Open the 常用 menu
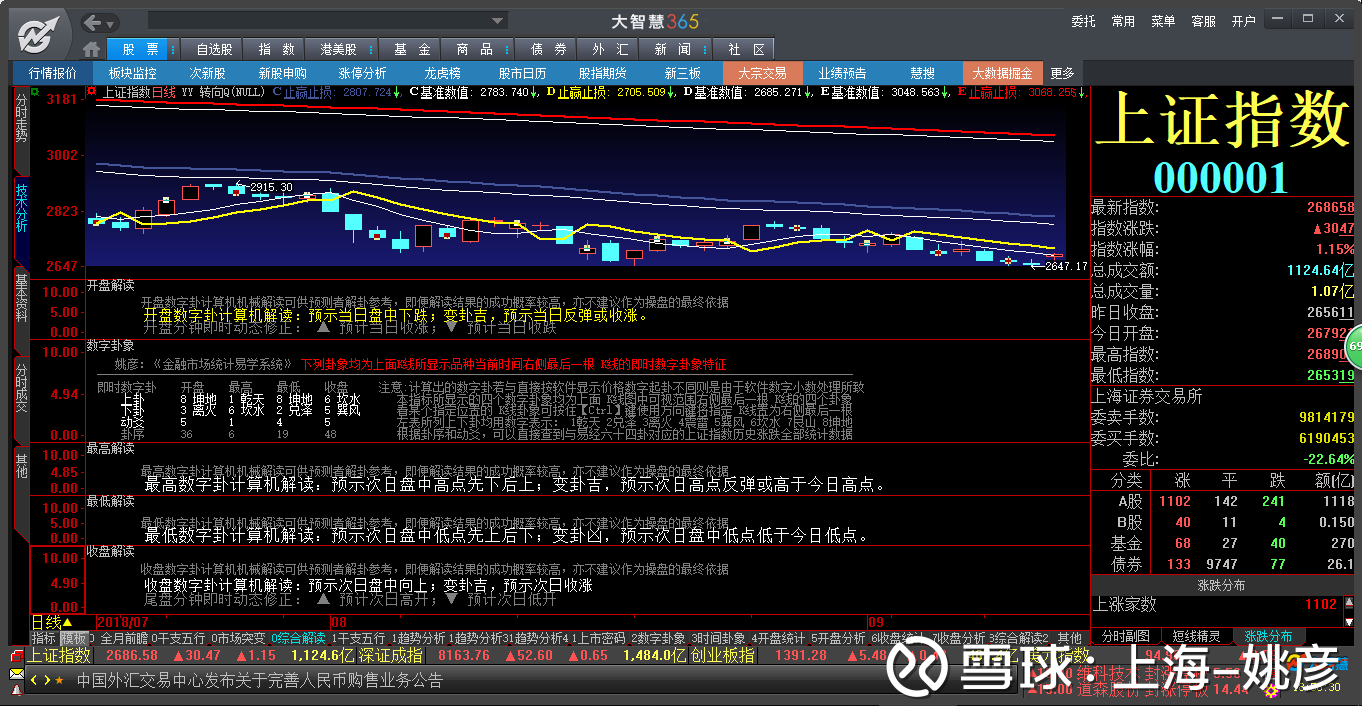1362x706 pixels. 1123,21
